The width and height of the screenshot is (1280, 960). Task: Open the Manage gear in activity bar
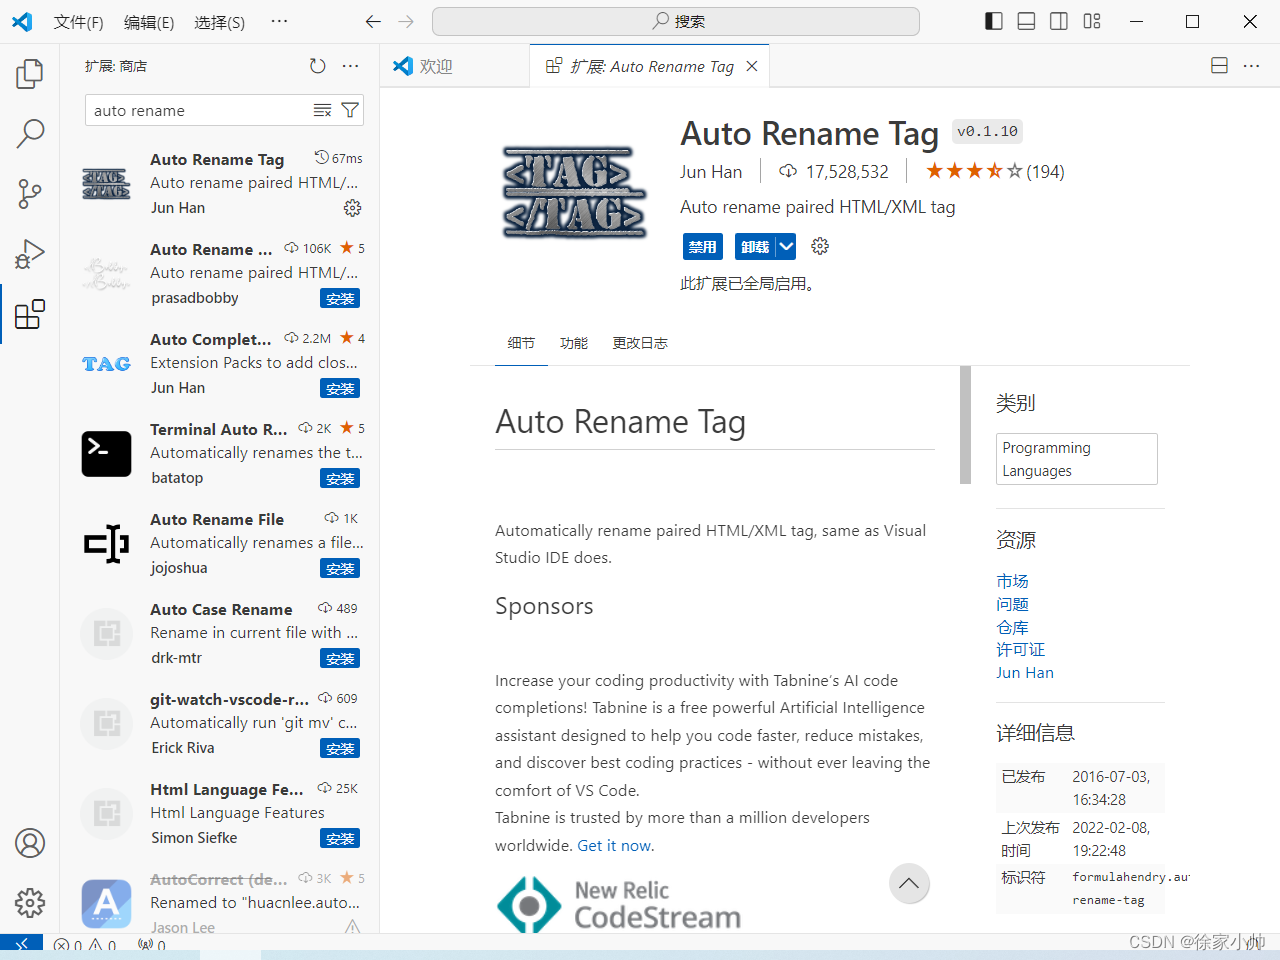click(30, 903)
